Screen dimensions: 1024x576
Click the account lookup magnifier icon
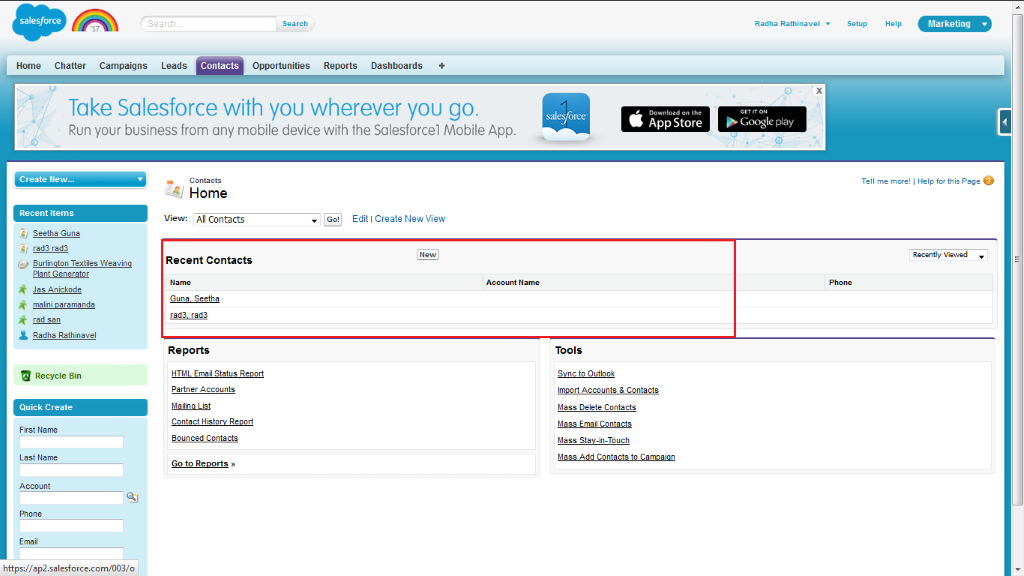tap(132, 497)
